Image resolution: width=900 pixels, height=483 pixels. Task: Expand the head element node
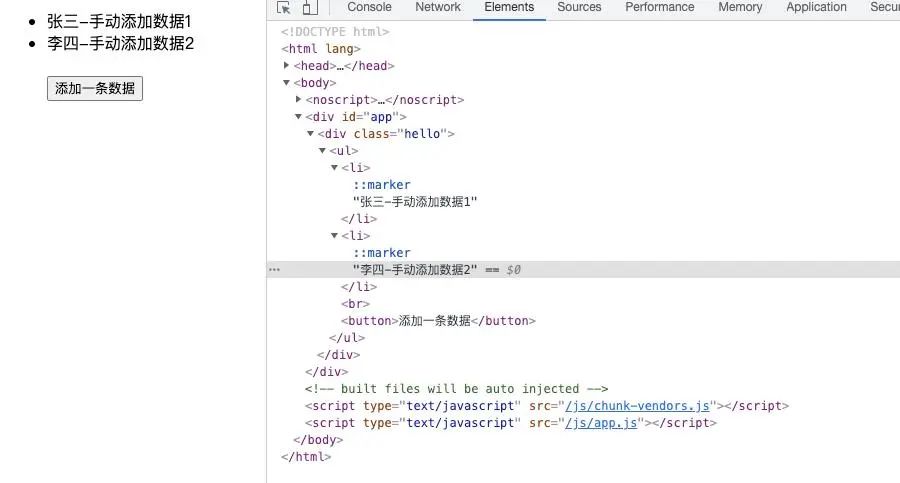tap(286, 65)
